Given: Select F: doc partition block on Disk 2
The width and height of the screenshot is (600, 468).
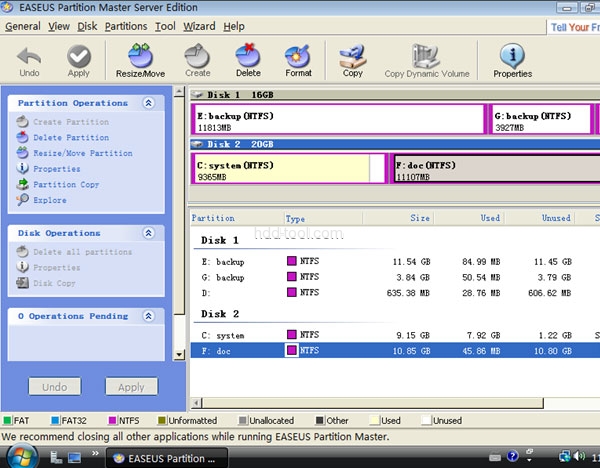Looking at the screenshot, I should [496, 168].
